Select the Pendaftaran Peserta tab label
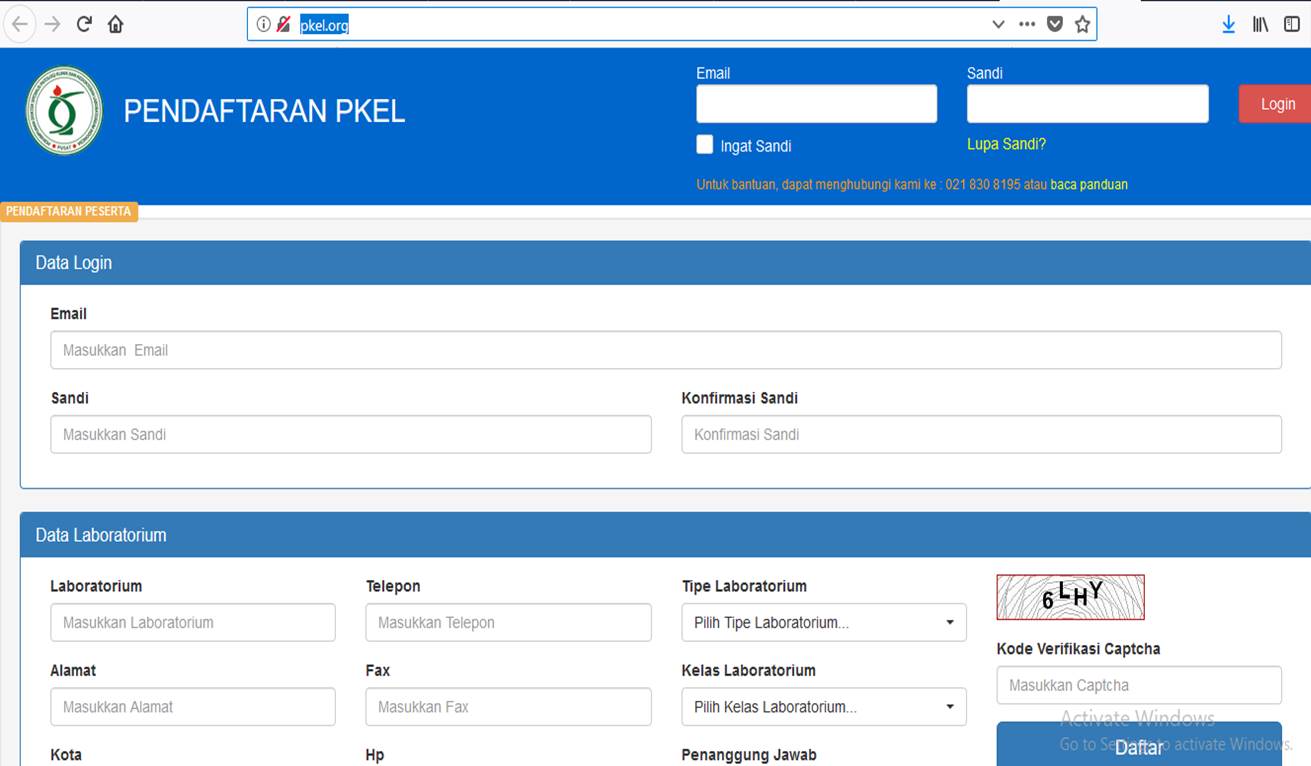 (x=69, y=212)
